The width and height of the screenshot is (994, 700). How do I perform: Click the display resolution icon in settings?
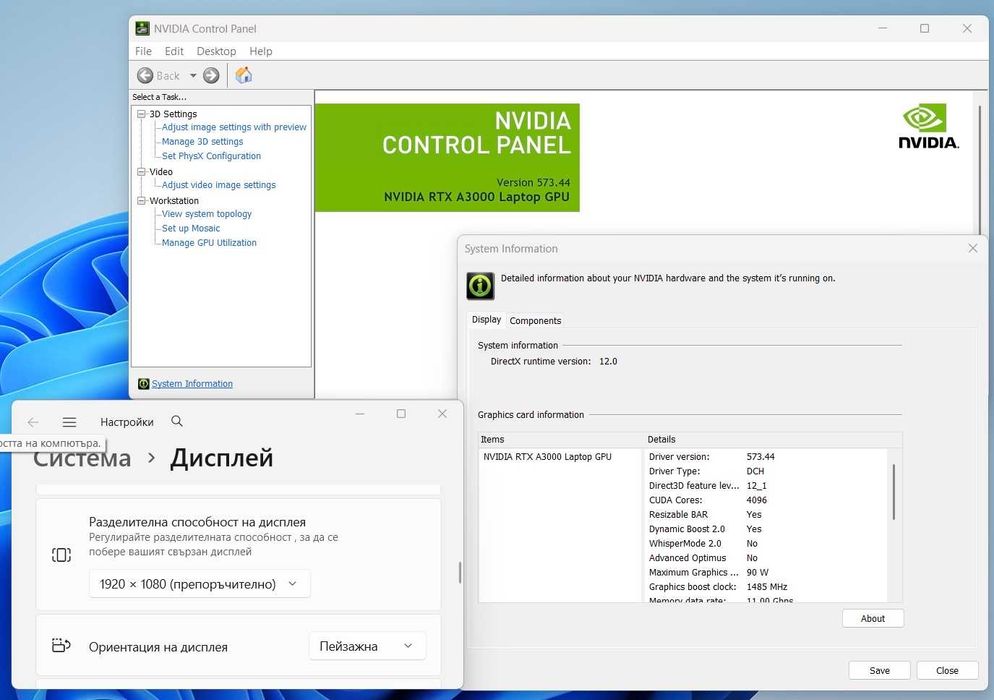pyautogui.click(x=61, y=555)
